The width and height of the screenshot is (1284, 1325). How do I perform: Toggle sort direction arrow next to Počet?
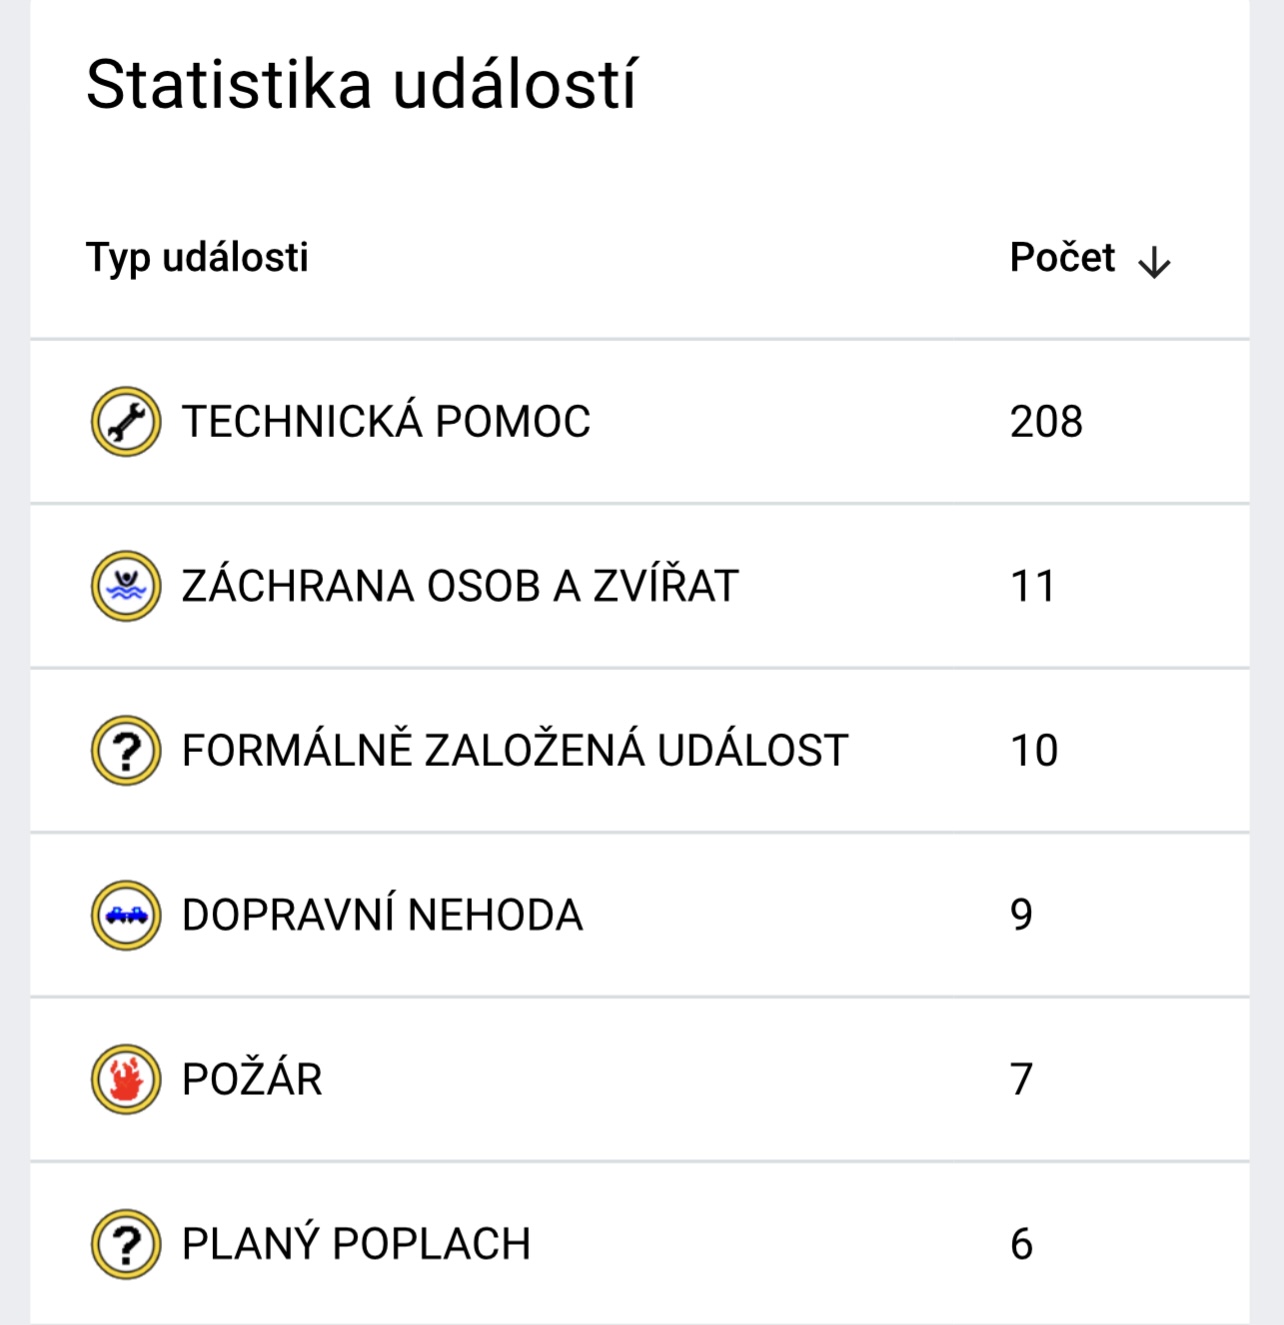(x=1154, y=262)
